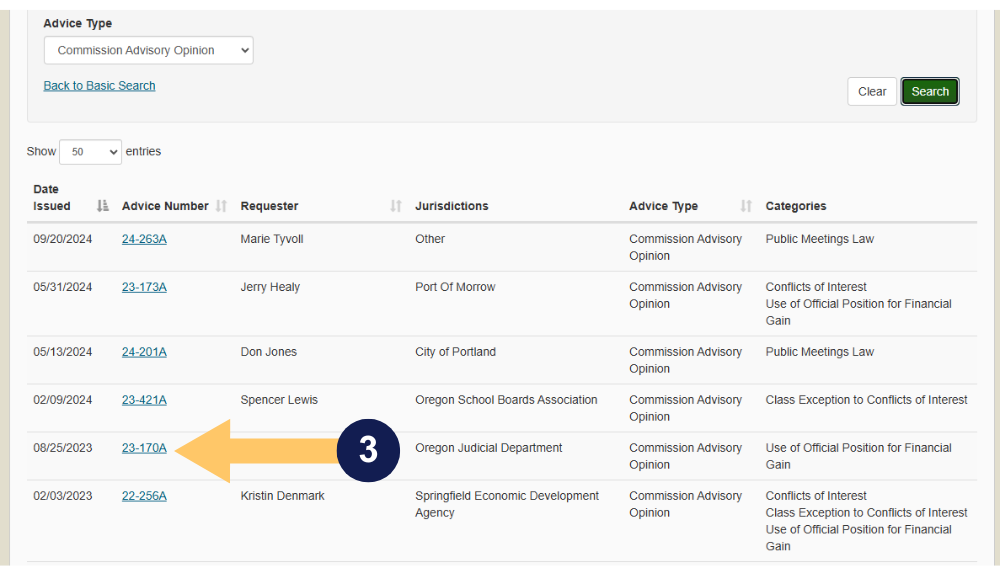1000x572 pixels.
Task: Sort by Date Issued column icon
Action: click(x=102, y=206)
